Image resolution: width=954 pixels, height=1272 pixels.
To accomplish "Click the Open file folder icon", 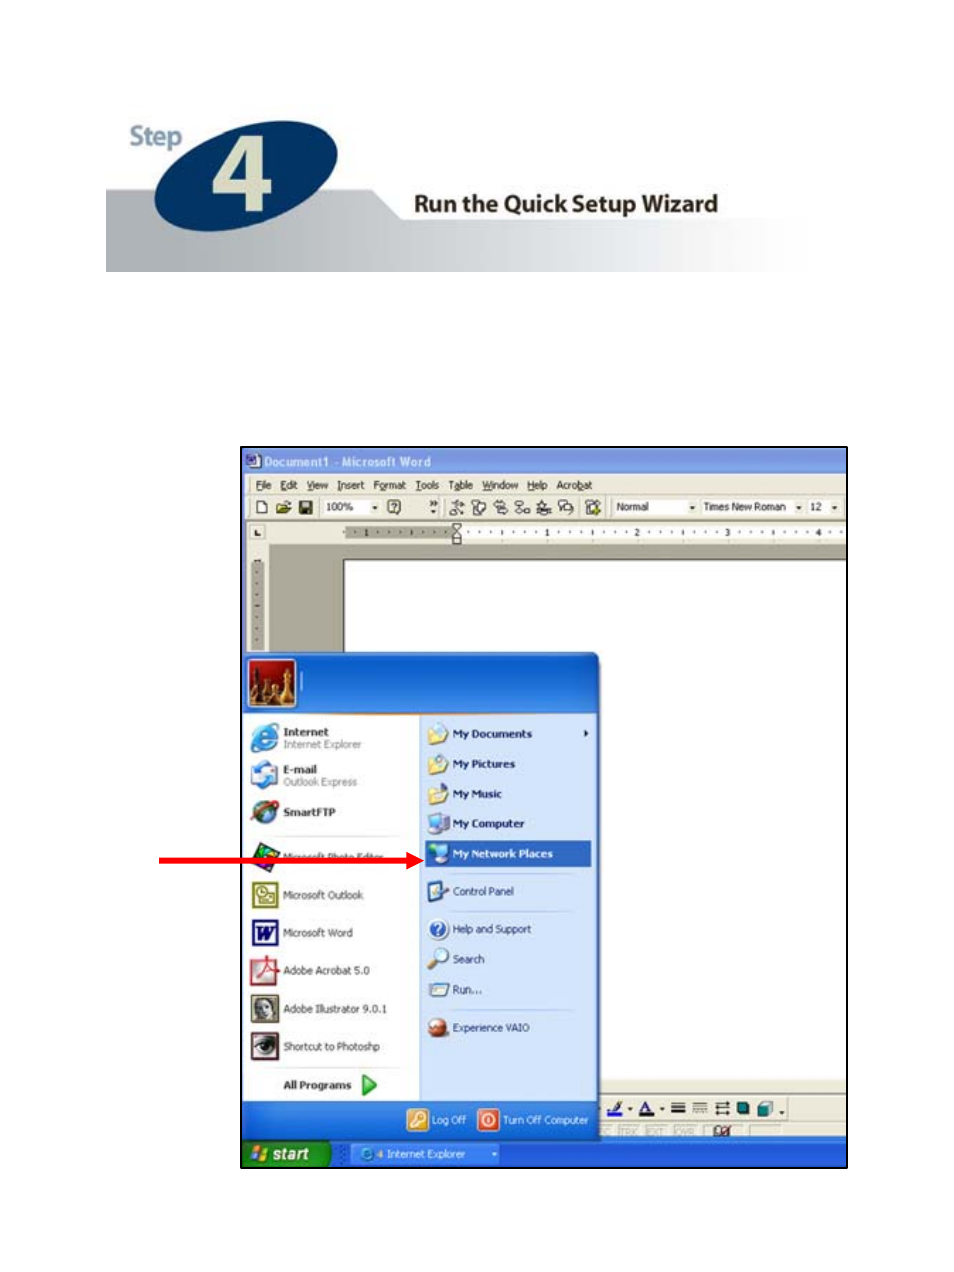I will pos(284,507).
